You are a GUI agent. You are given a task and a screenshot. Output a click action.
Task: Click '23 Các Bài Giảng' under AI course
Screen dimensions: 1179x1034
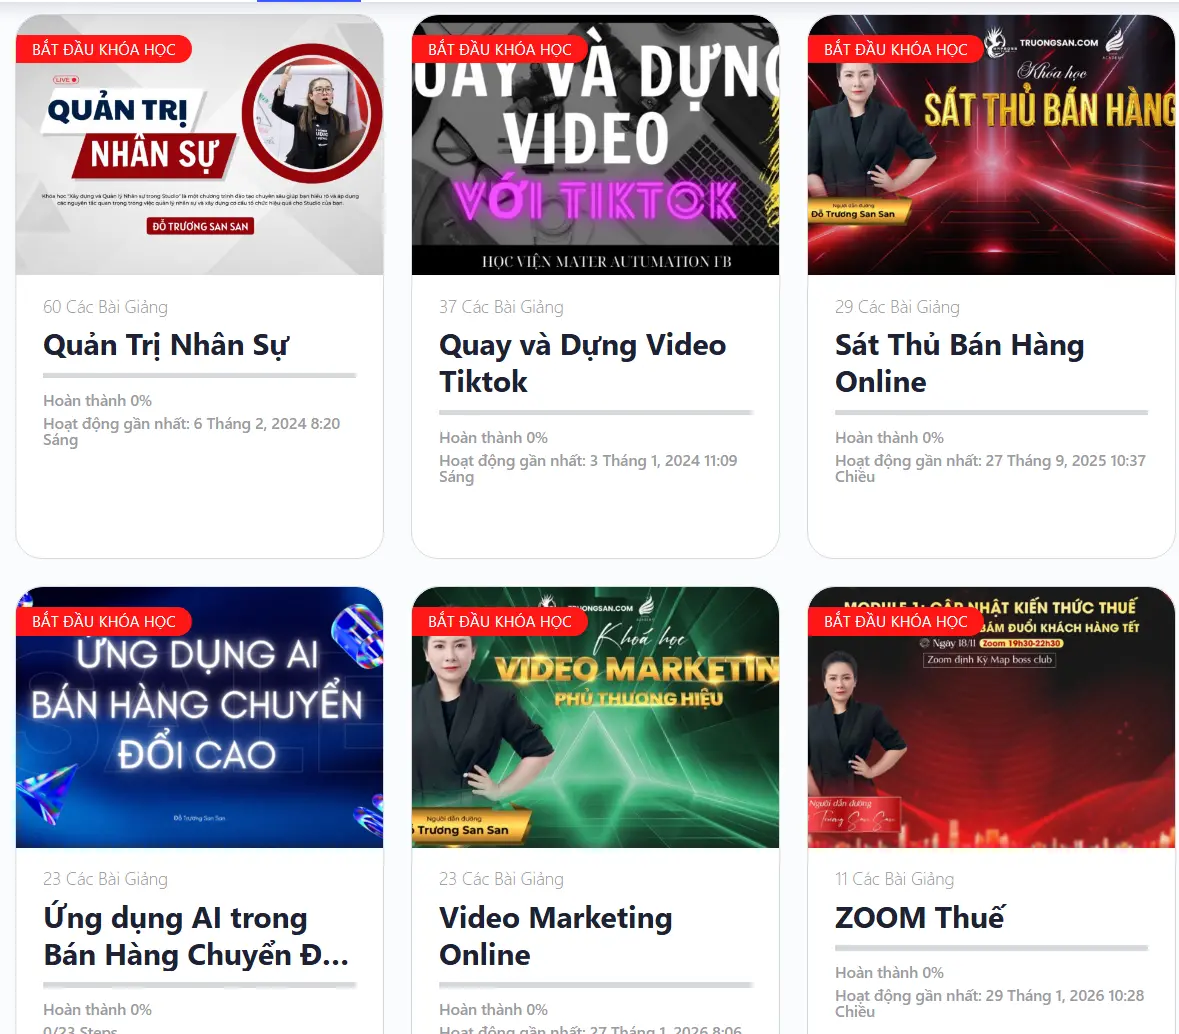tap(105, 879)
